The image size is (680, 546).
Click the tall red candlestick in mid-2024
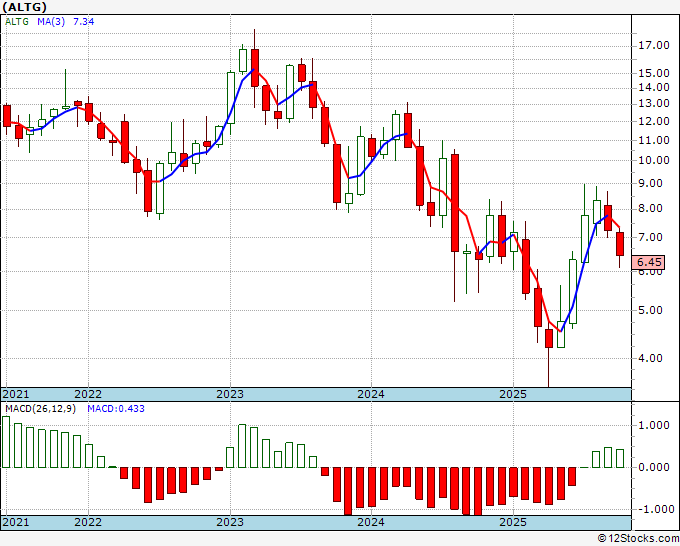coord(454,203)
